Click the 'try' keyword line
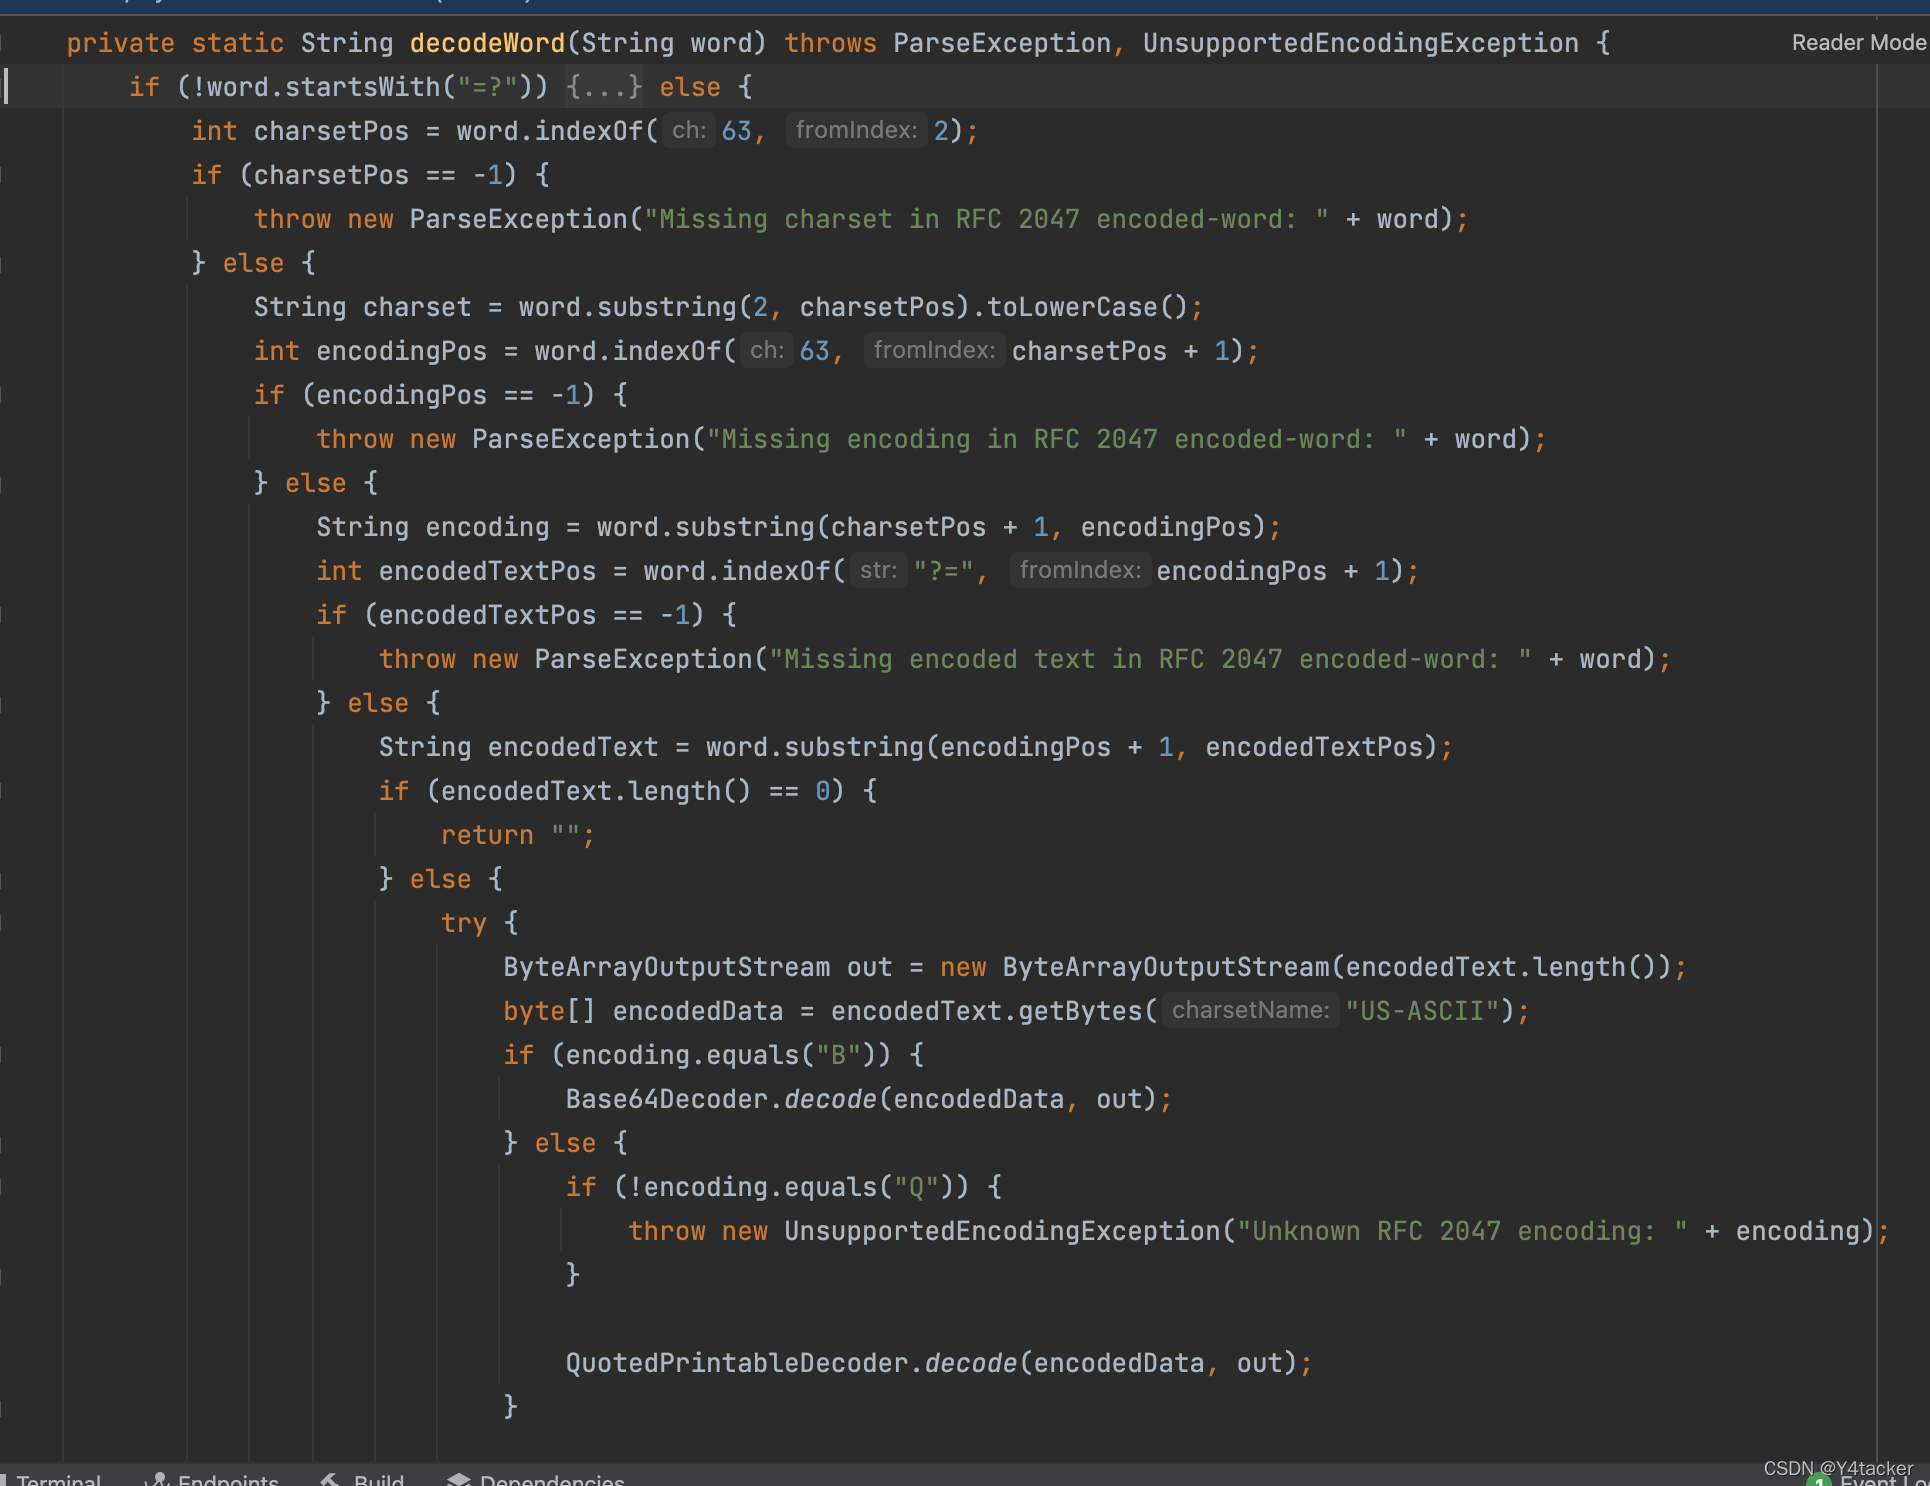The image size is (1930, 1486). (x=464, y=923)
